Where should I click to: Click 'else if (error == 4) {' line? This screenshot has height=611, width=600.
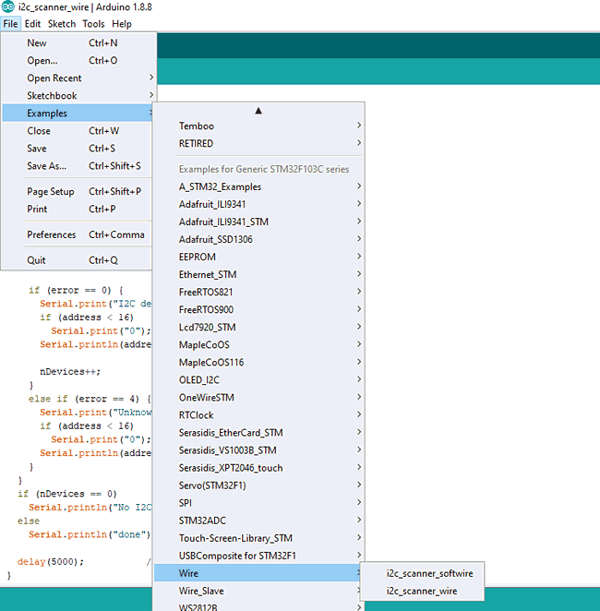tap(90, 399)
